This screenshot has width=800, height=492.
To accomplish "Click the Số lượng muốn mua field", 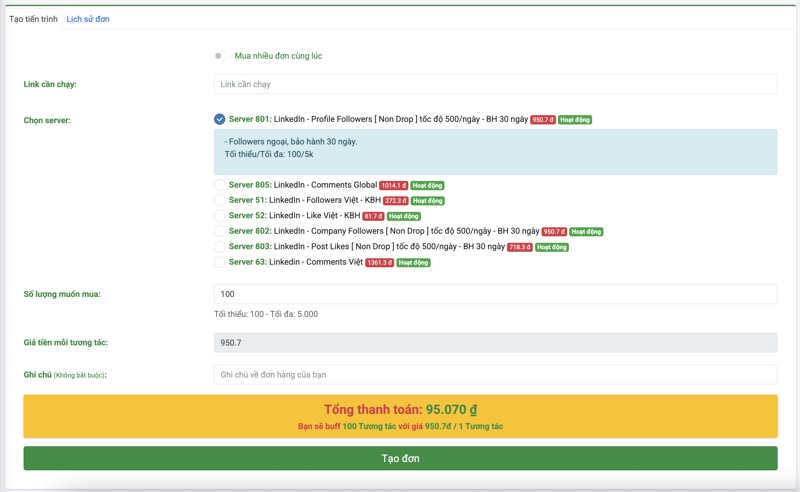I will (x=495, y=294).
